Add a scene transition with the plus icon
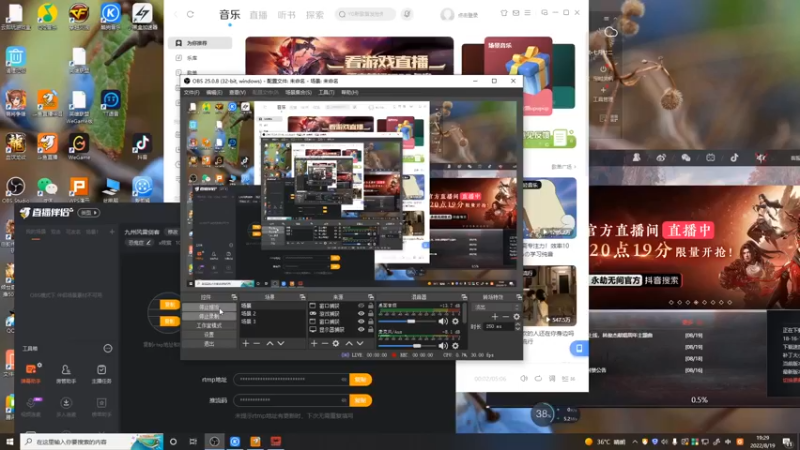The height and width of the screenshot is (450, 800). pyautogui.click(x=494, y=317)
